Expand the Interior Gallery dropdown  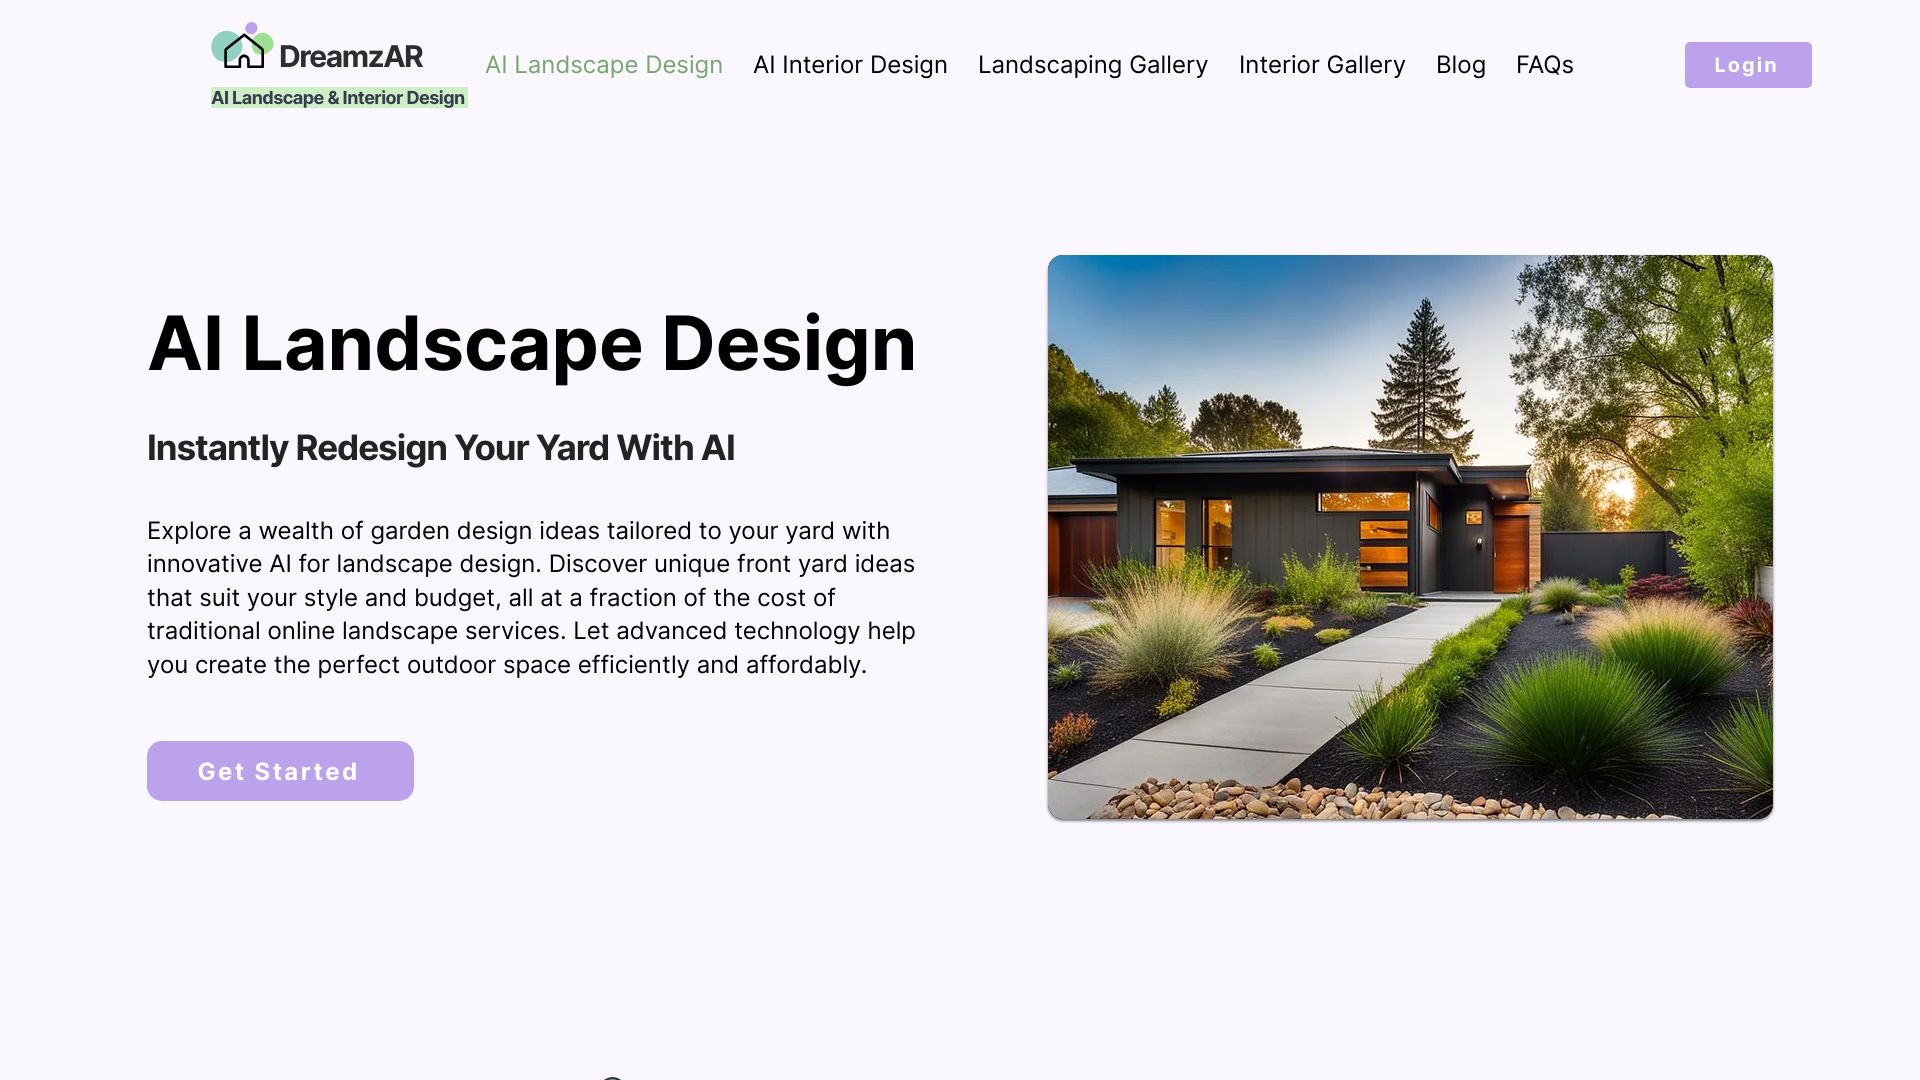coord(1321,65)
